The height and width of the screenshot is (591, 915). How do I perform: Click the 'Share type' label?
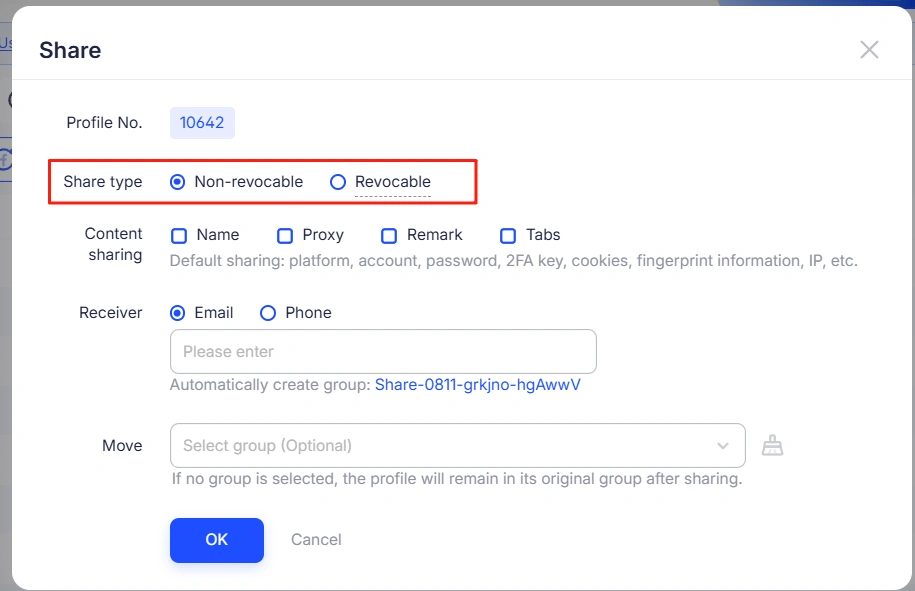[103, 182]
